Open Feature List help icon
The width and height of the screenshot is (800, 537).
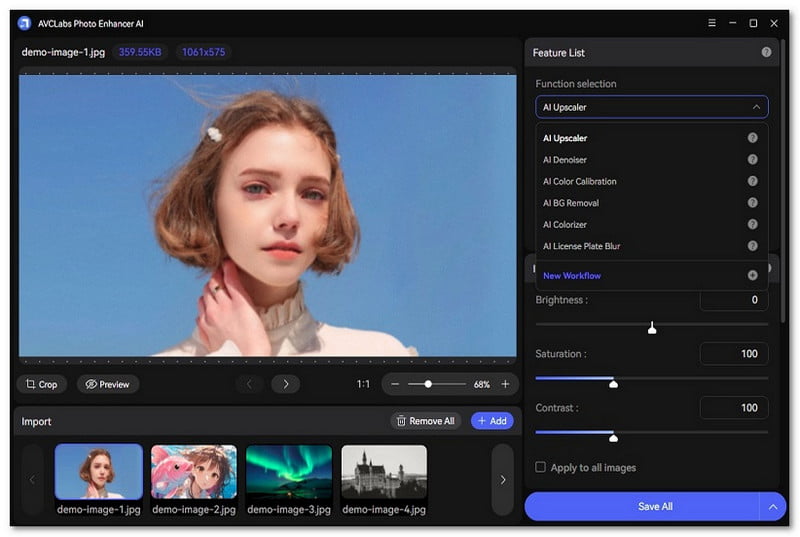[x=766, y=52]
